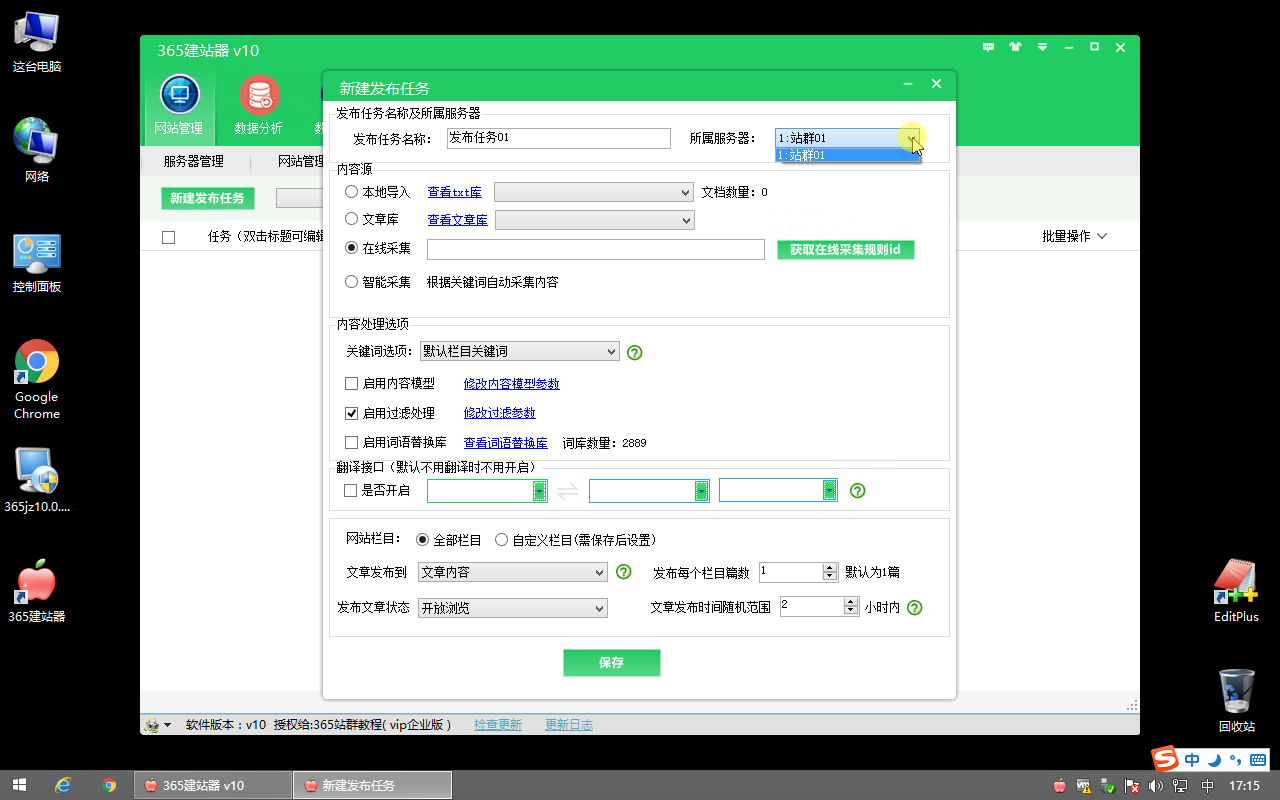
Task: Expand the 批量操作 menu
Action: pos(1075,237)
